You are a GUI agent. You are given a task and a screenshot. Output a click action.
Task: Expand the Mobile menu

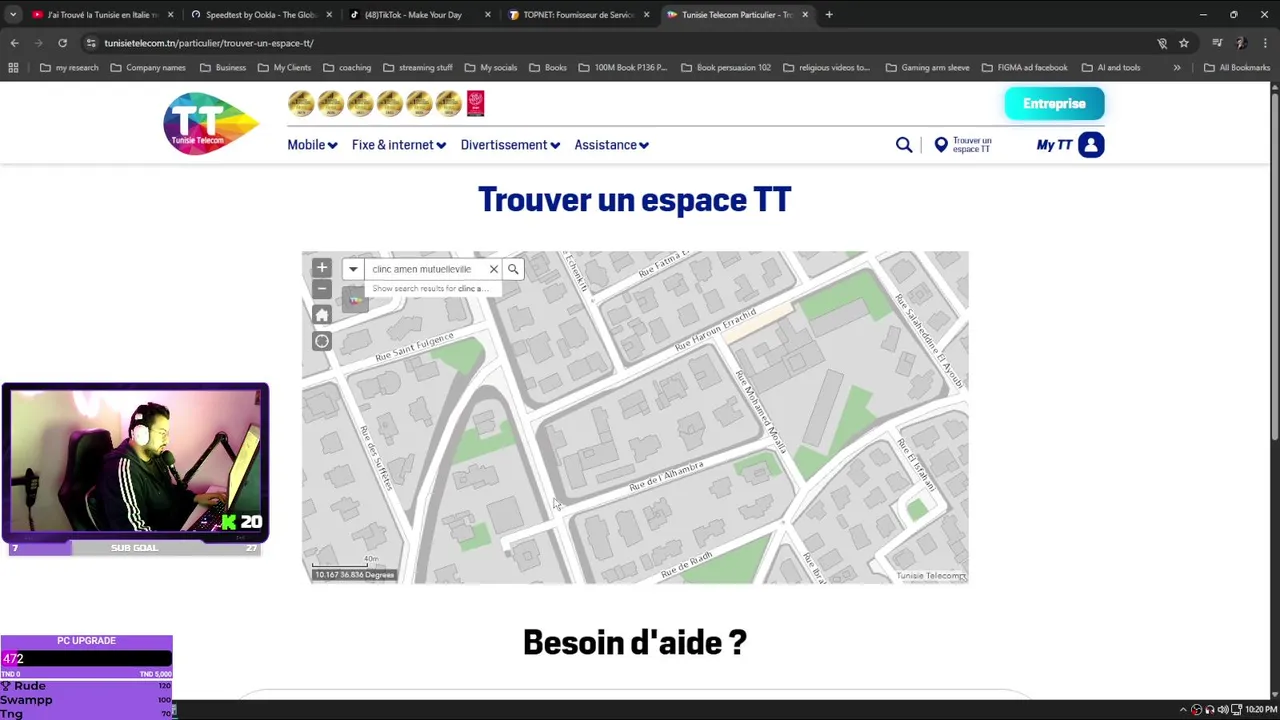click(312, 145)
